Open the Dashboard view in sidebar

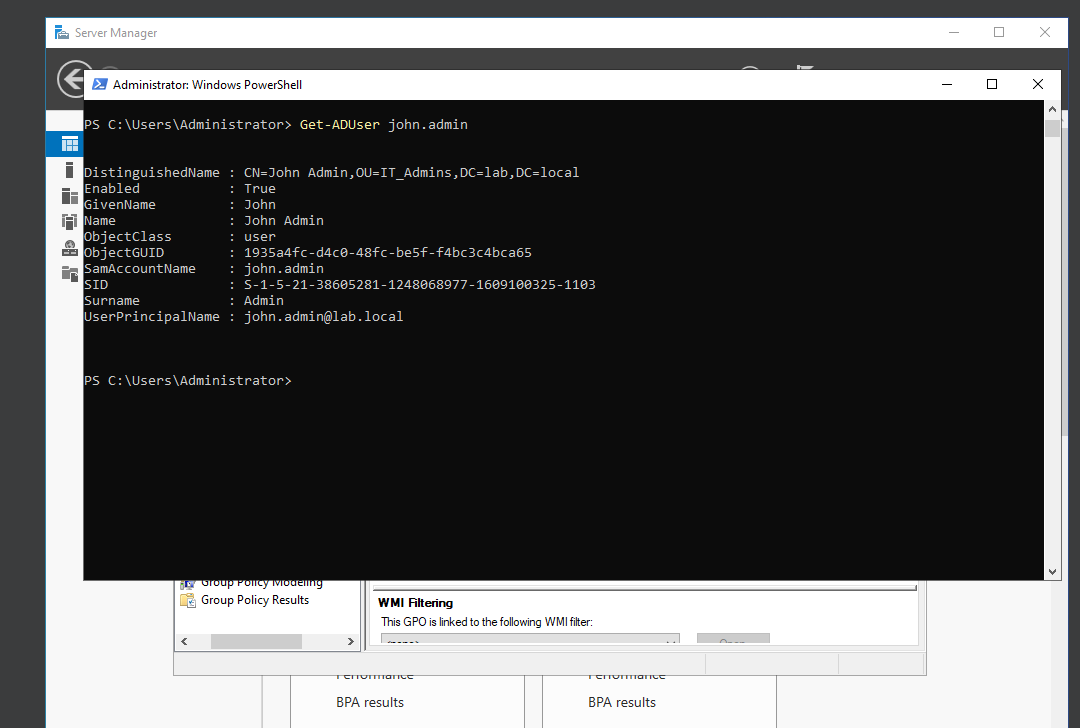coord(70,144)
